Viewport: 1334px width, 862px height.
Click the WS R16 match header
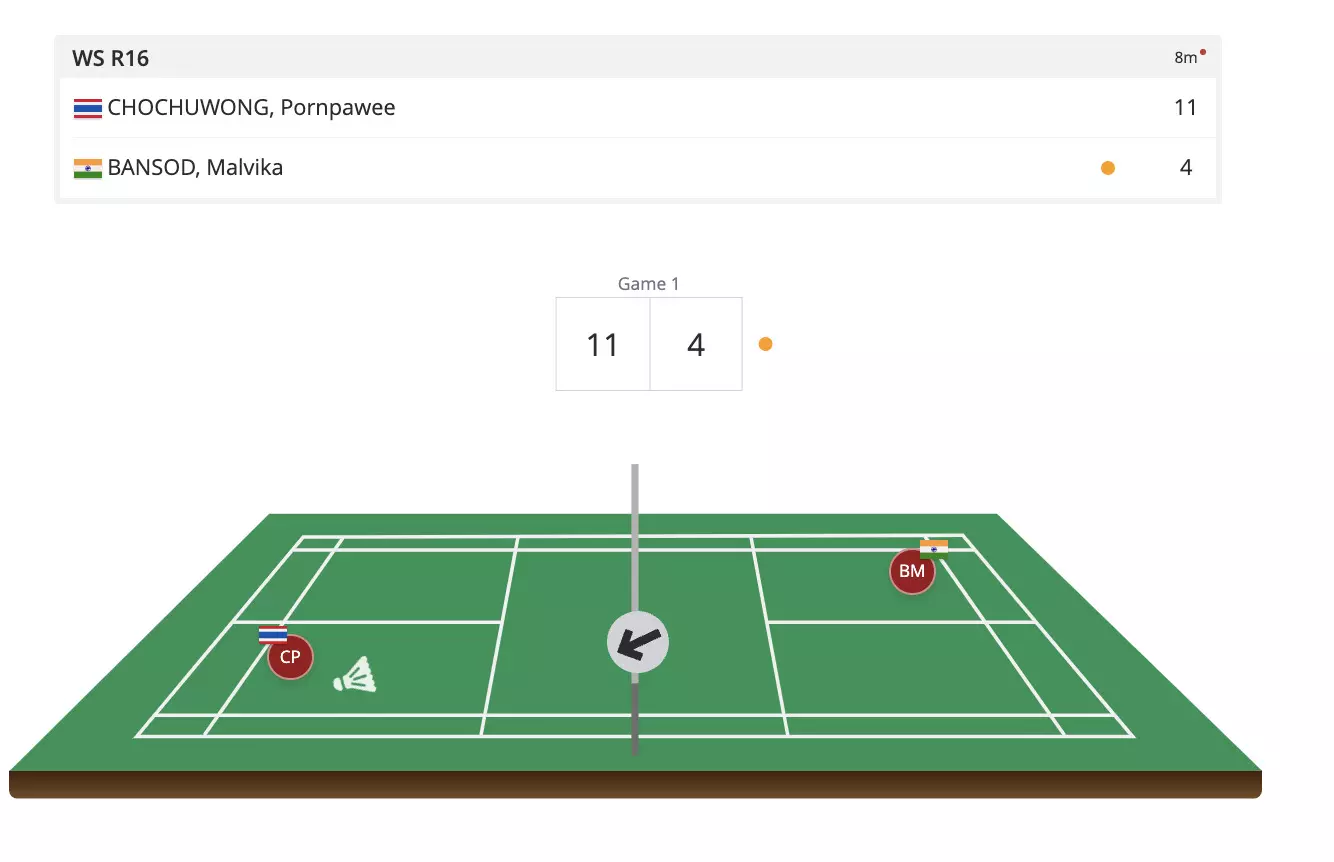(x=111, y=58)
